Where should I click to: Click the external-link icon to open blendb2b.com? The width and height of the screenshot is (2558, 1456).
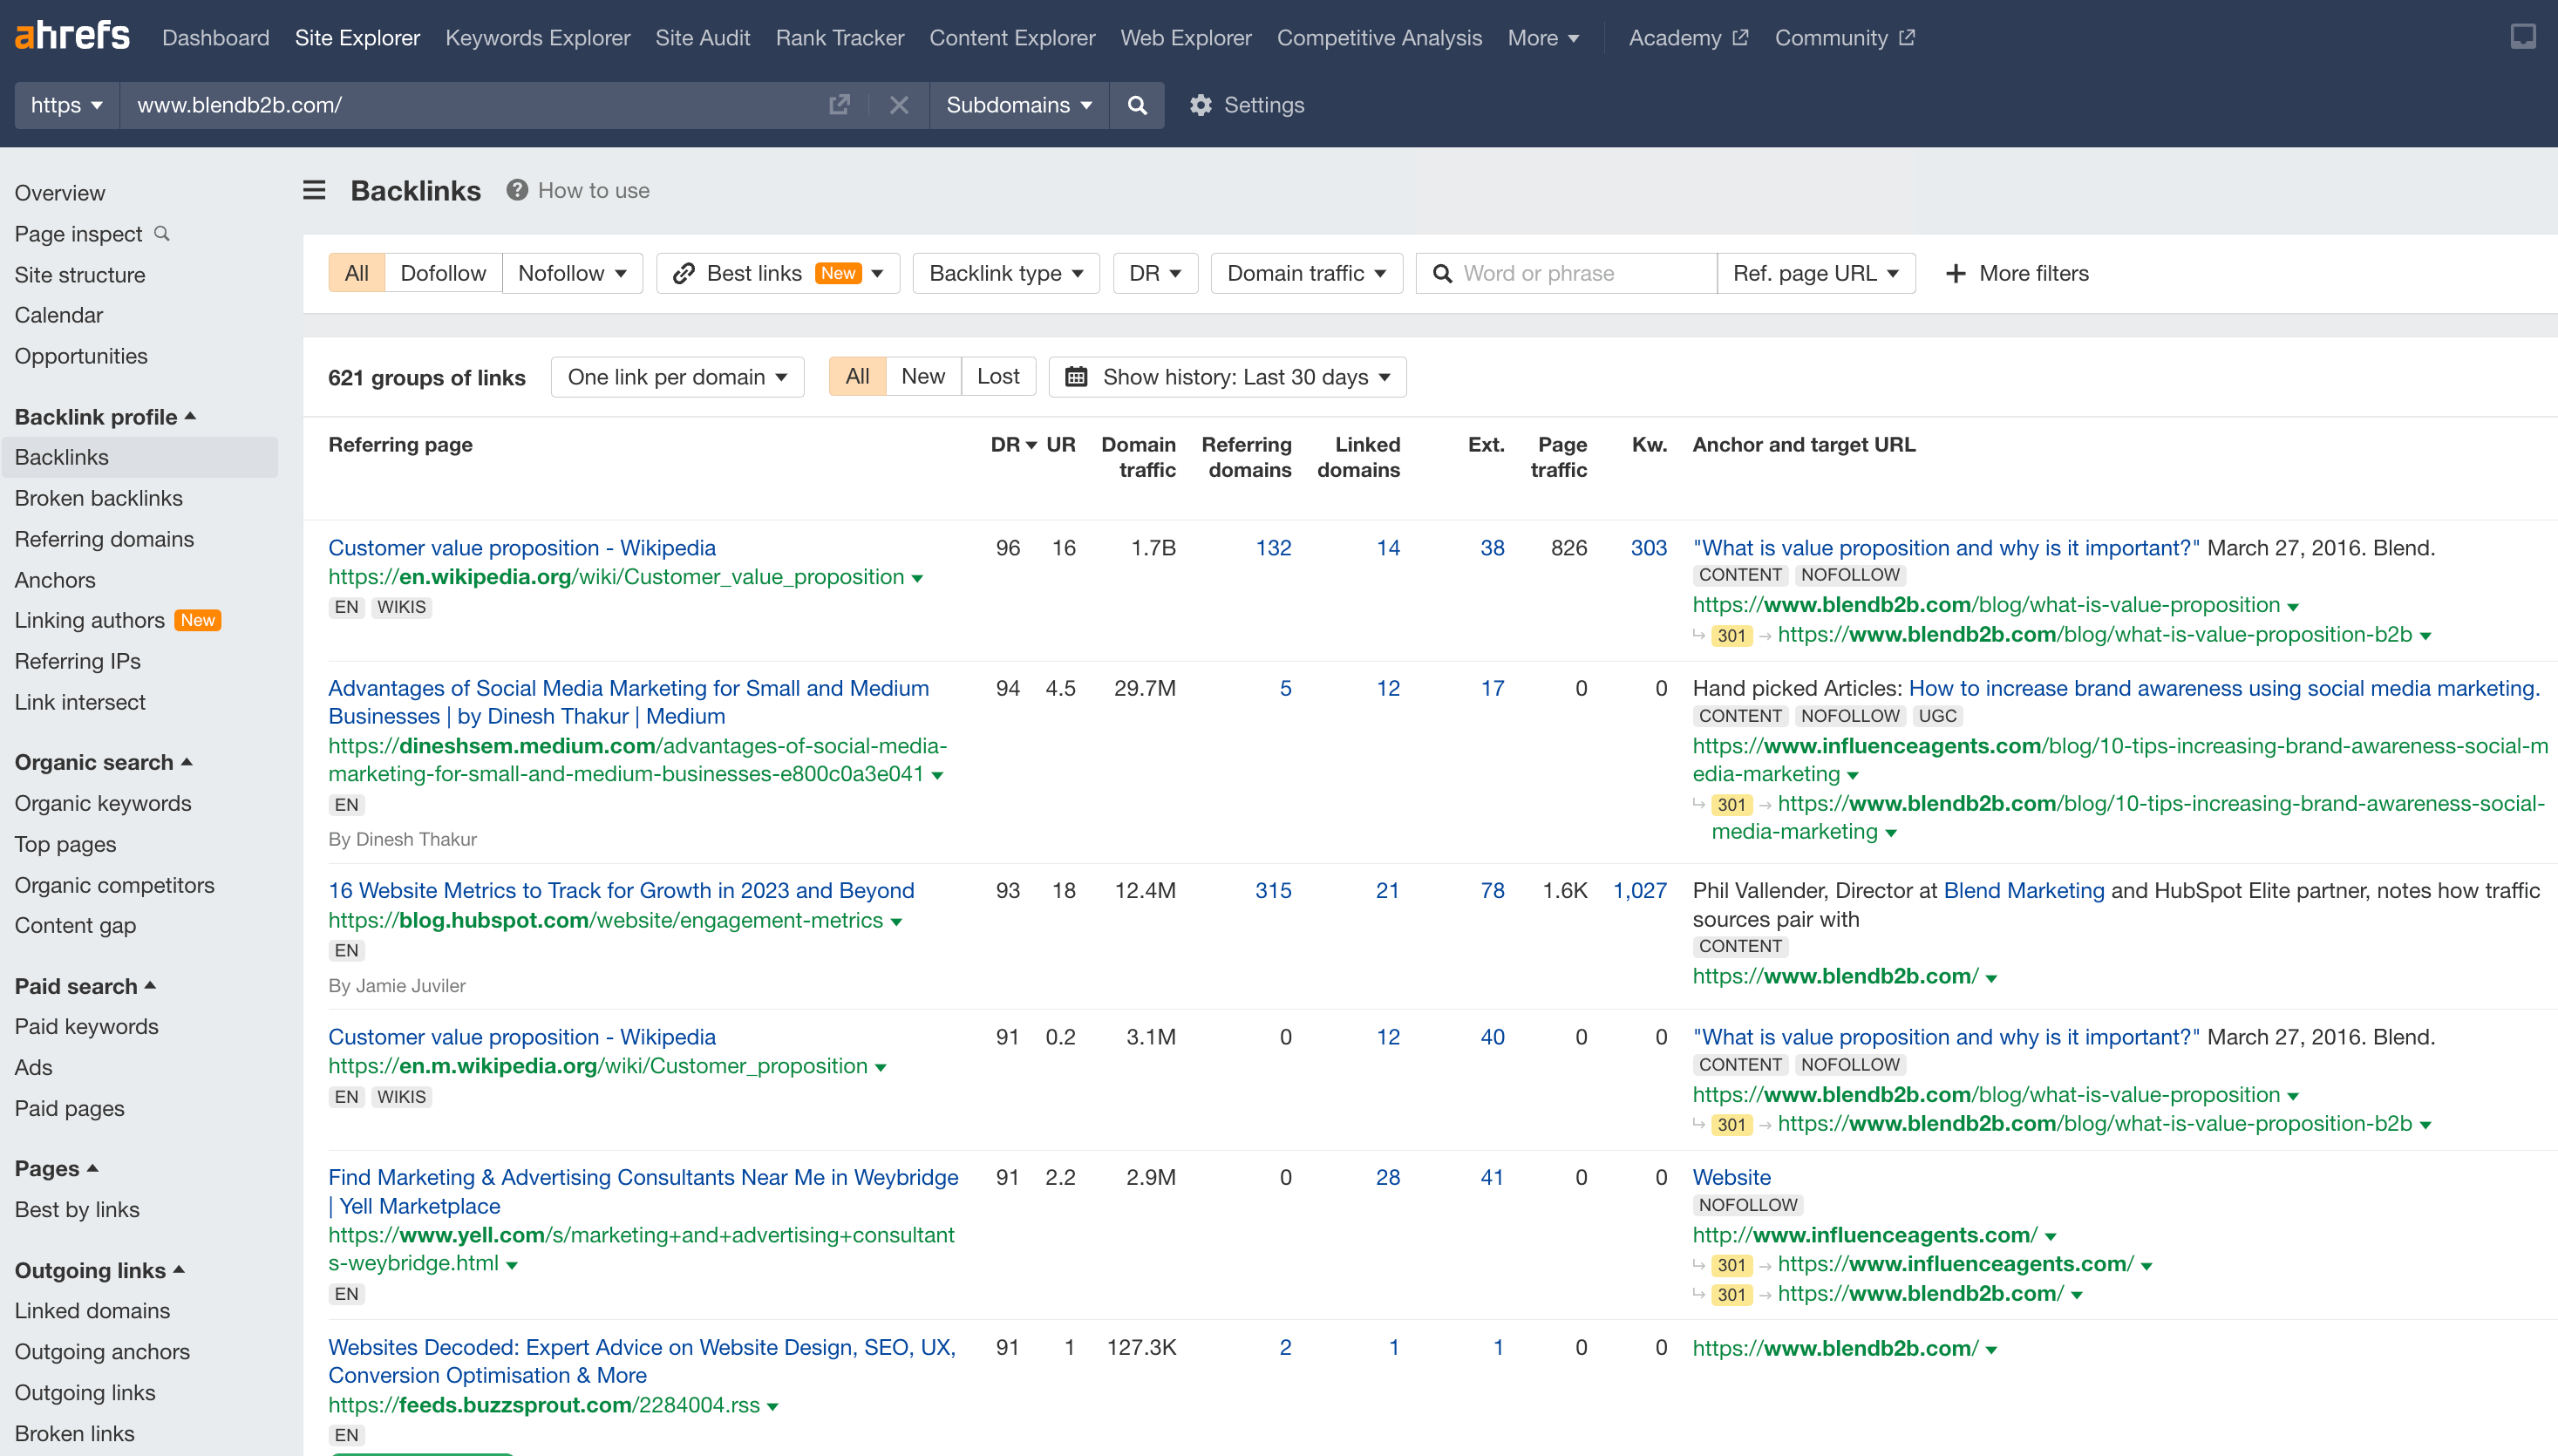point(839,104)
